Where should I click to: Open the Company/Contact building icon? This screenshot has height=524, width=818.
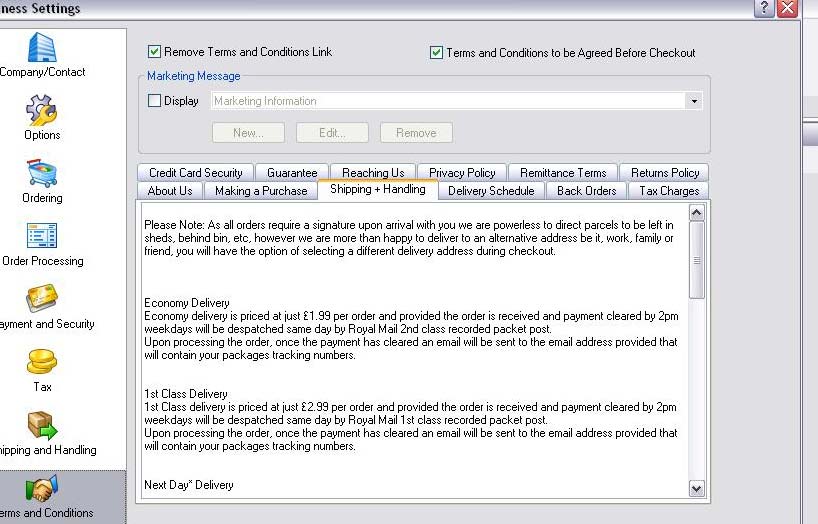pyautogui.click(x=41, y=48)
